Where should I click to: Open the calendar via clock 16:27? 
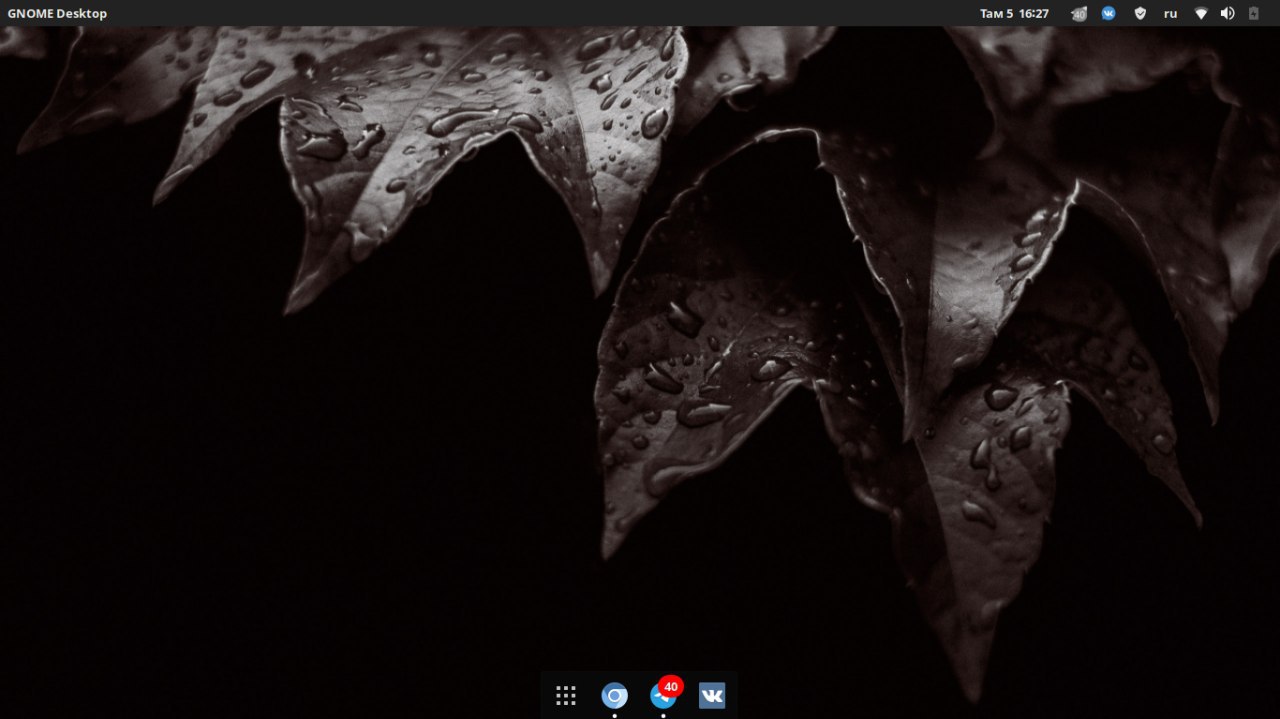point(1014,13)
